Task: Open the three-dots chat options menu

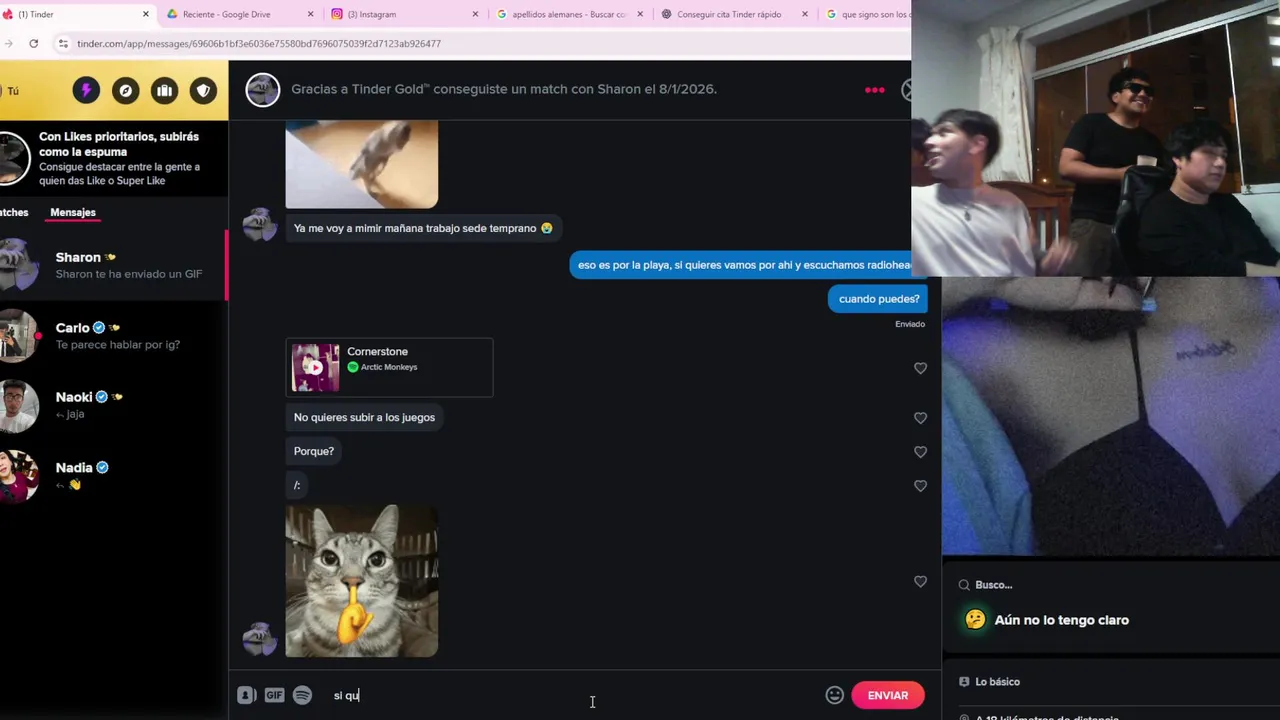Action: point(874,90)
